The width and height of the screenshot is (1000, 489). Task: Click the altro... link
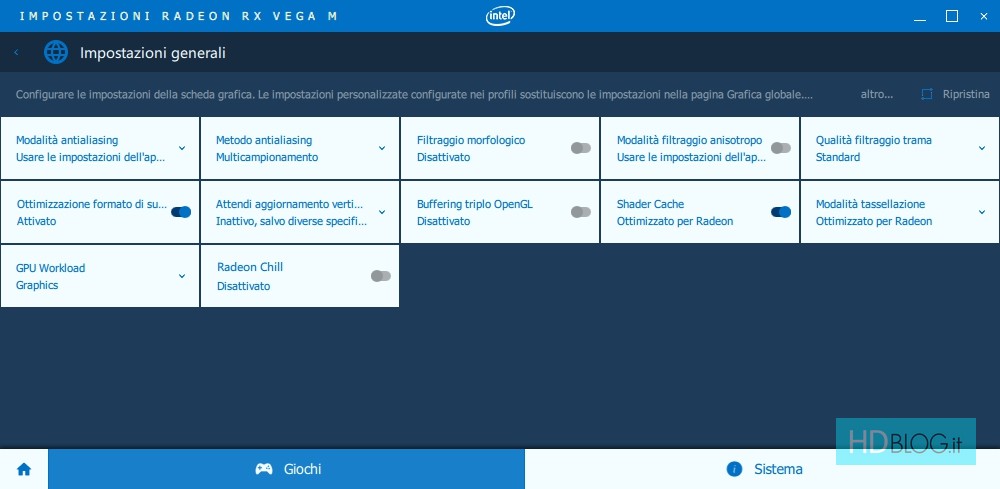[x=877, y=94]
